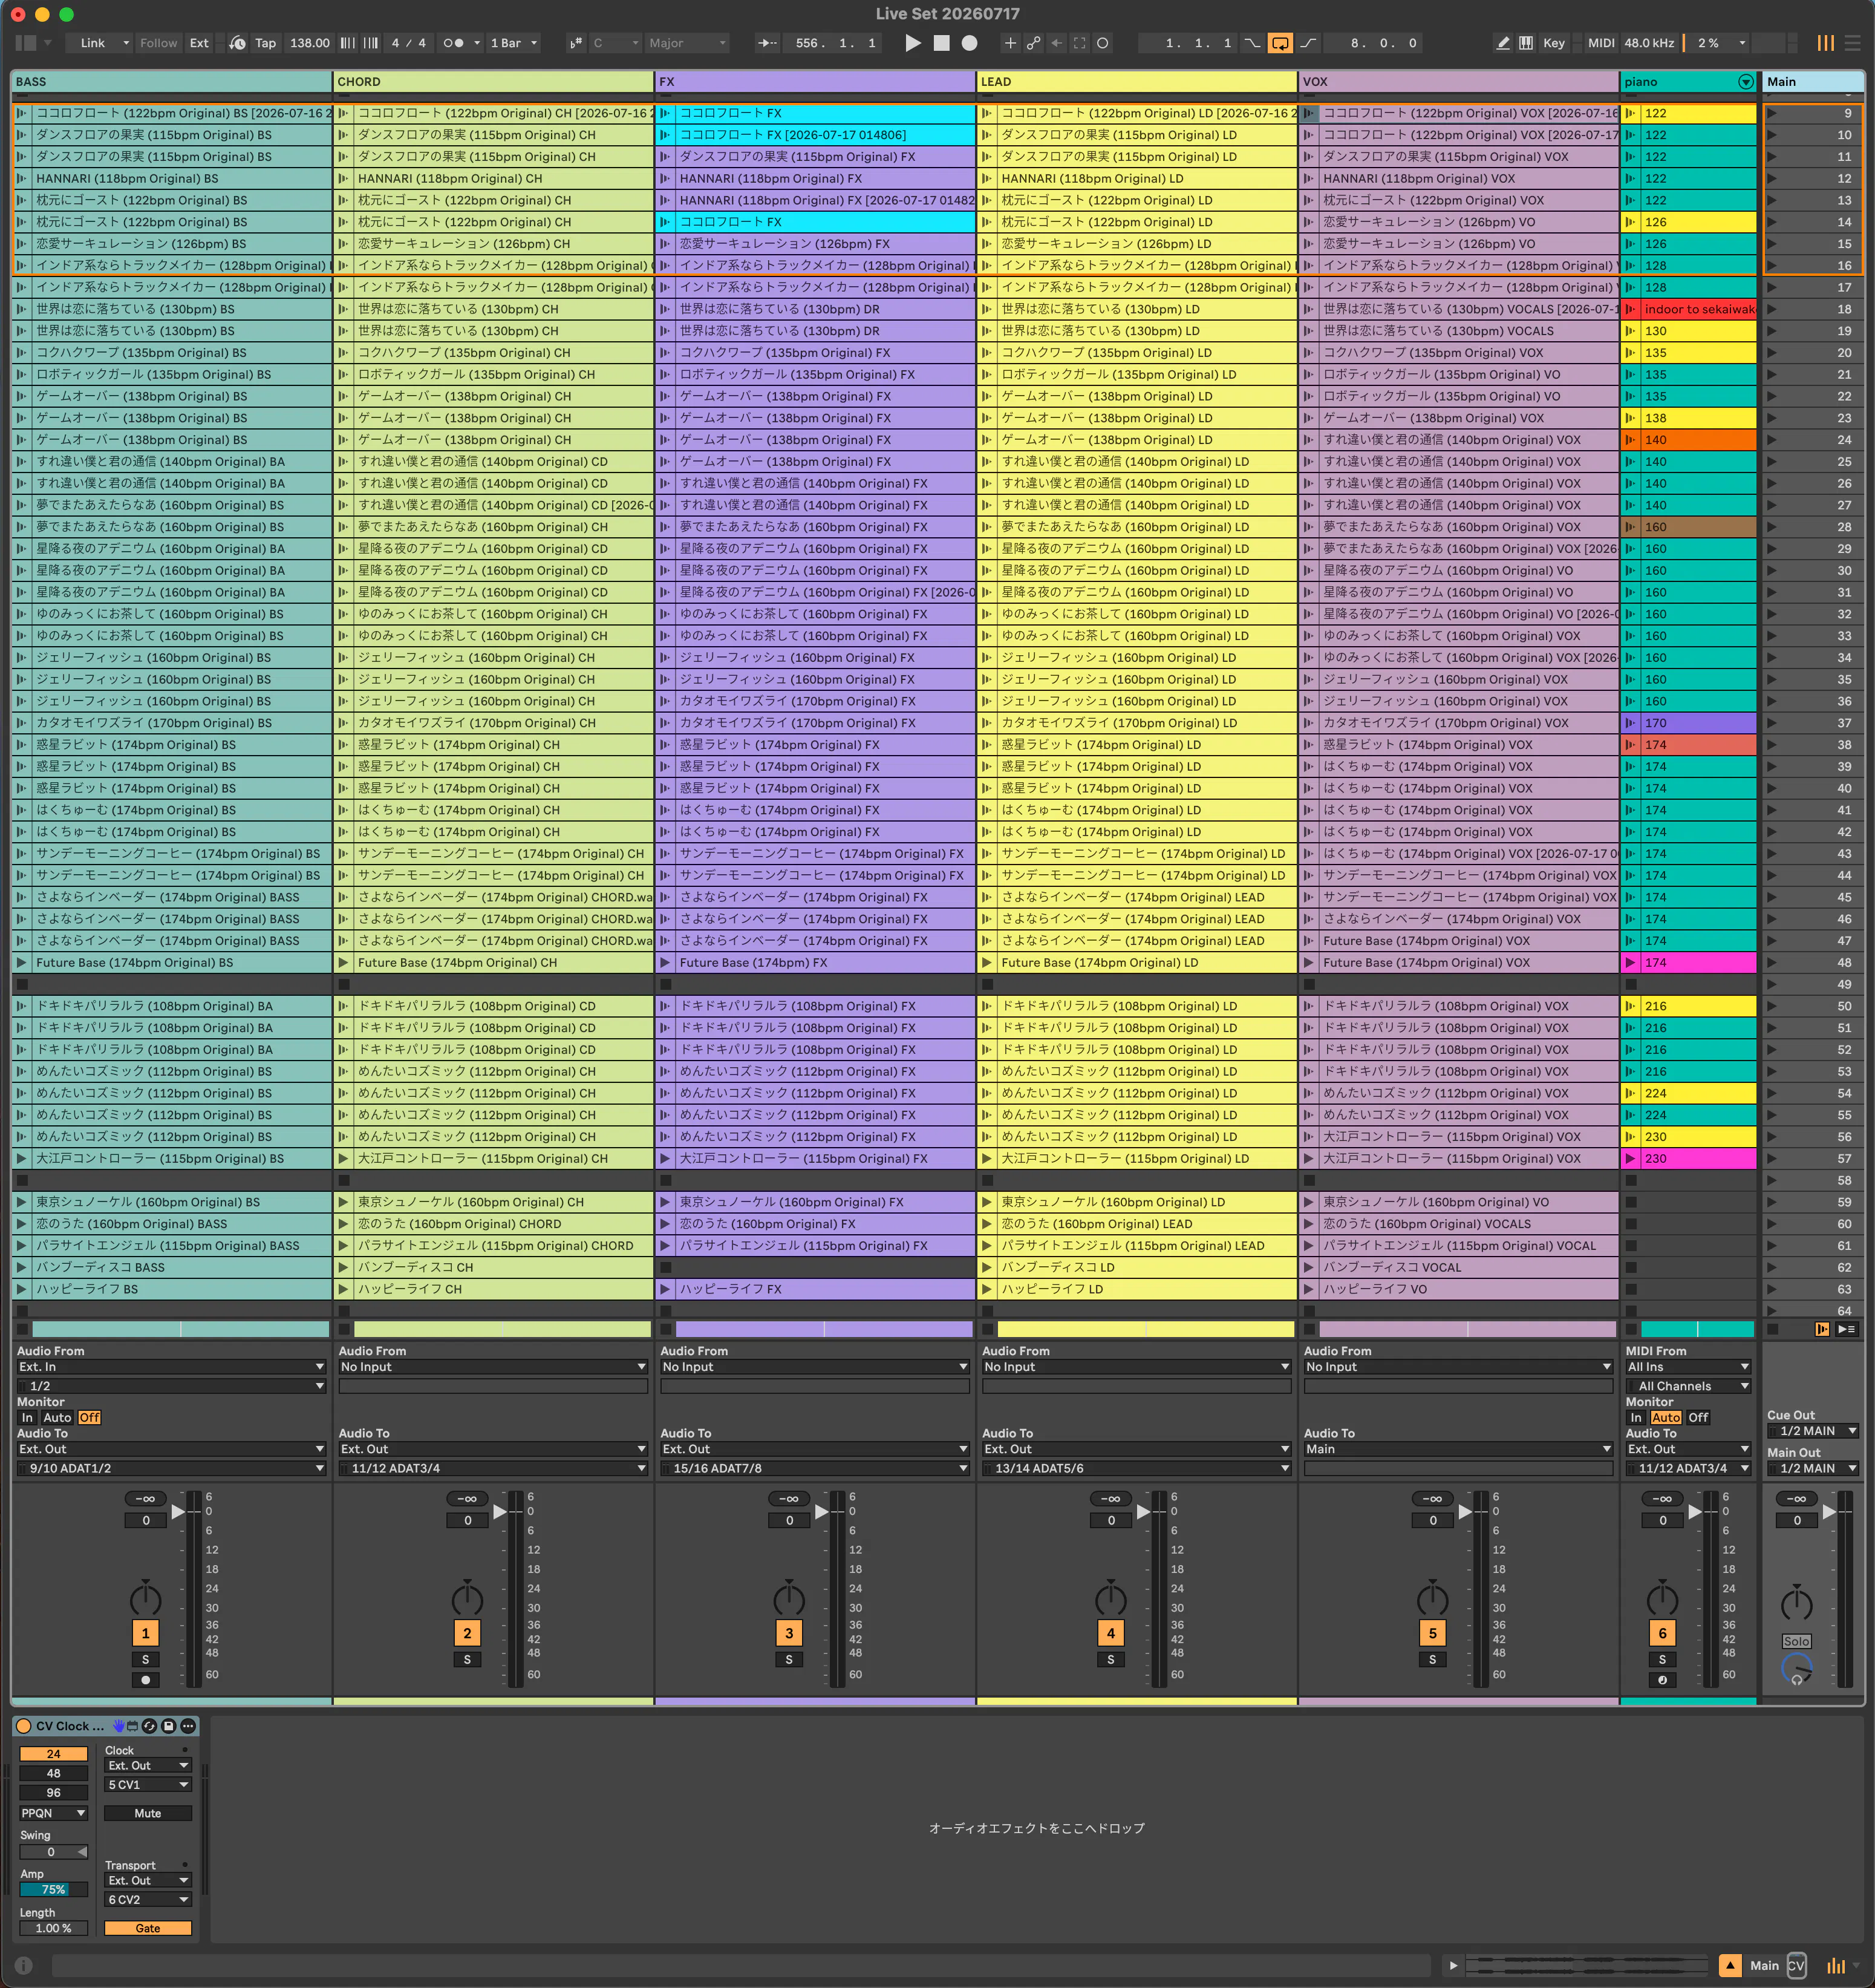Toggle the computer MIDI keyboard icon

point(1526,43)
